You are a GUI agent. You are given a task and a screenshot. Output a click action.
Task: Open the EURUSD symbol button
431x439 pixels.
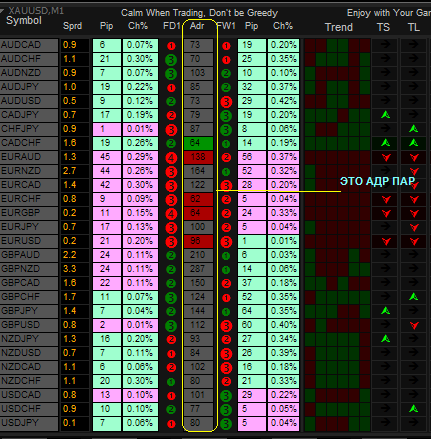coord(29,241)
